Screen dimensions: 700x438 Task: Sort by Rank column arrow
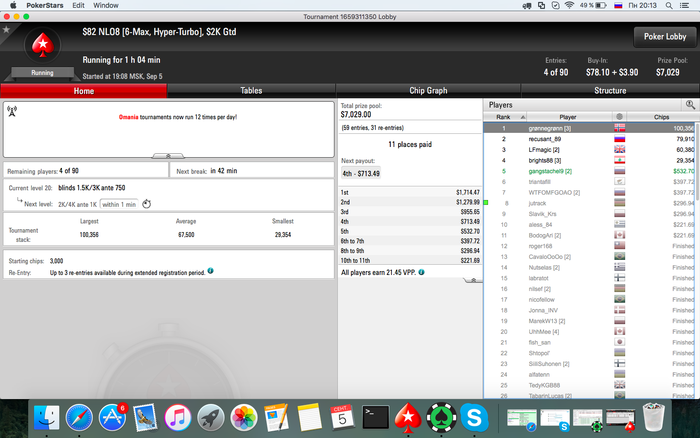click(523, 117)
